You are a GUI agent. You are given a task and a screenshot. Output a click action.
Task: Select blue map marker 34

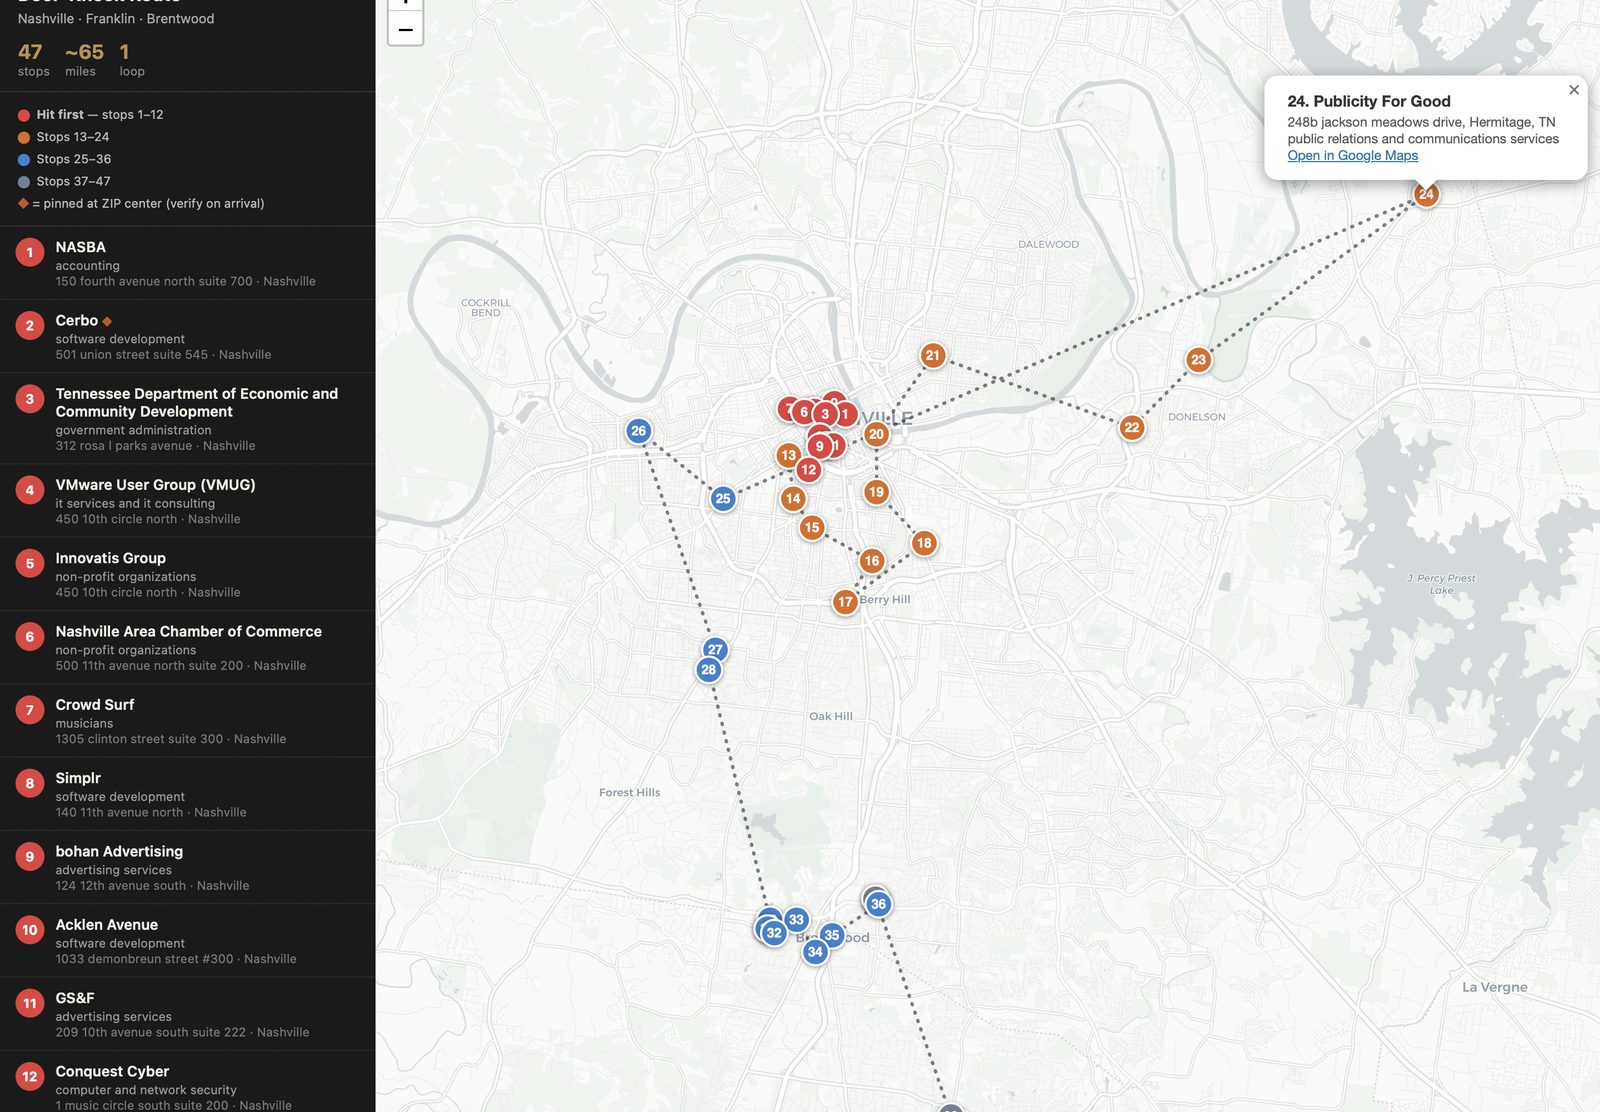(x=815, y=952)
